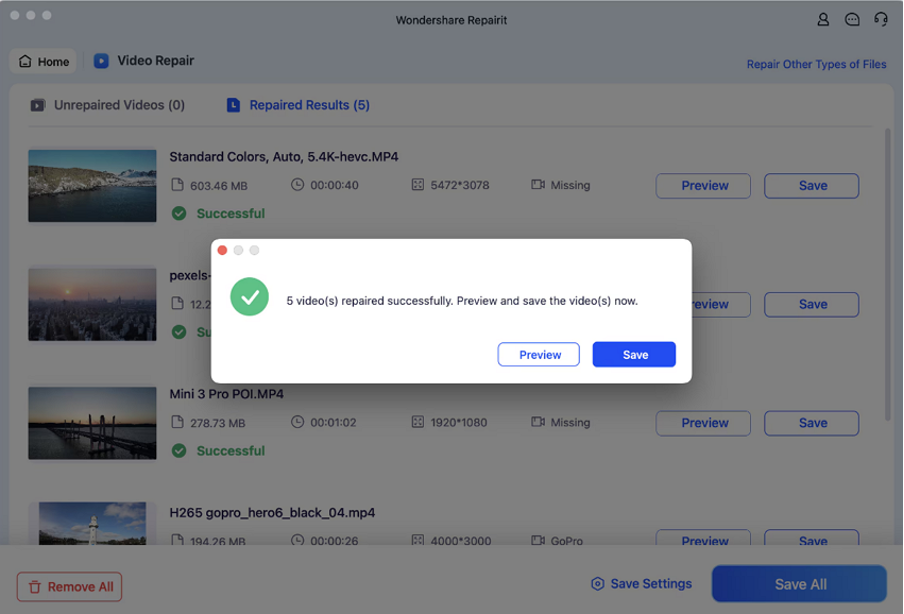Image resolution: width=904 pixels, height=614 pixels.
Task: Preview the Mini 3 Pro POI.MP4 video
Action: click(703, 423)
